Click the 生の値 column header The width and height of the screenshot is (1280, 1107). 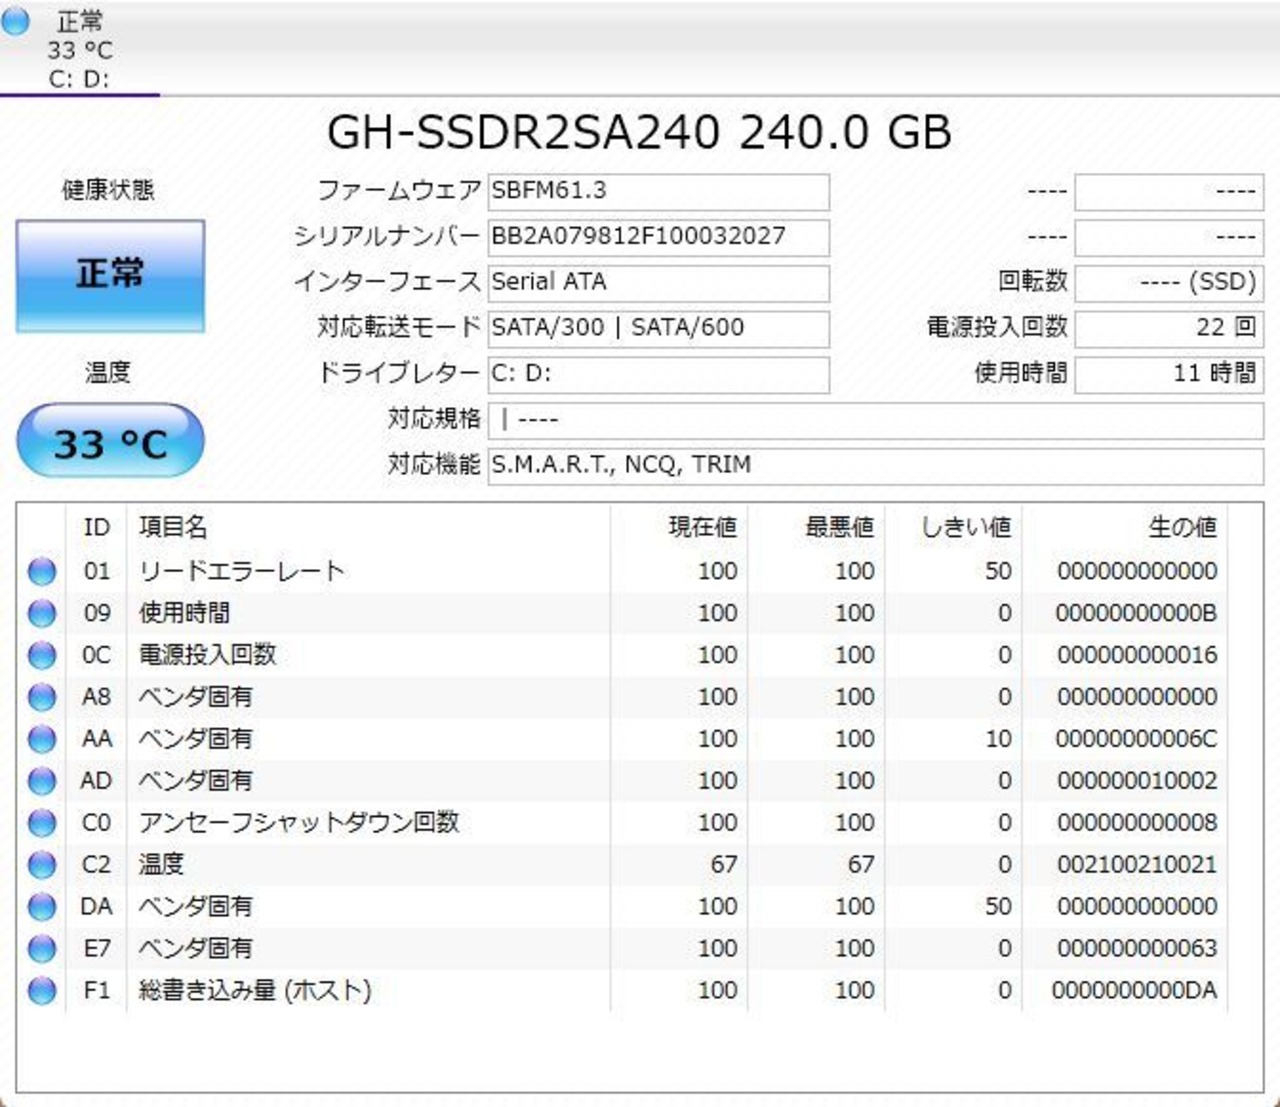[x=1182, y=527]
